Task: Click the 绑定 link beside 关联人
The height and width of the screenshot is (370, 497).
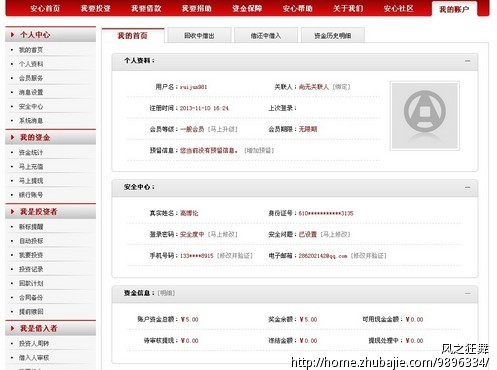Action: pyautogui.click(x=341, y=87)
